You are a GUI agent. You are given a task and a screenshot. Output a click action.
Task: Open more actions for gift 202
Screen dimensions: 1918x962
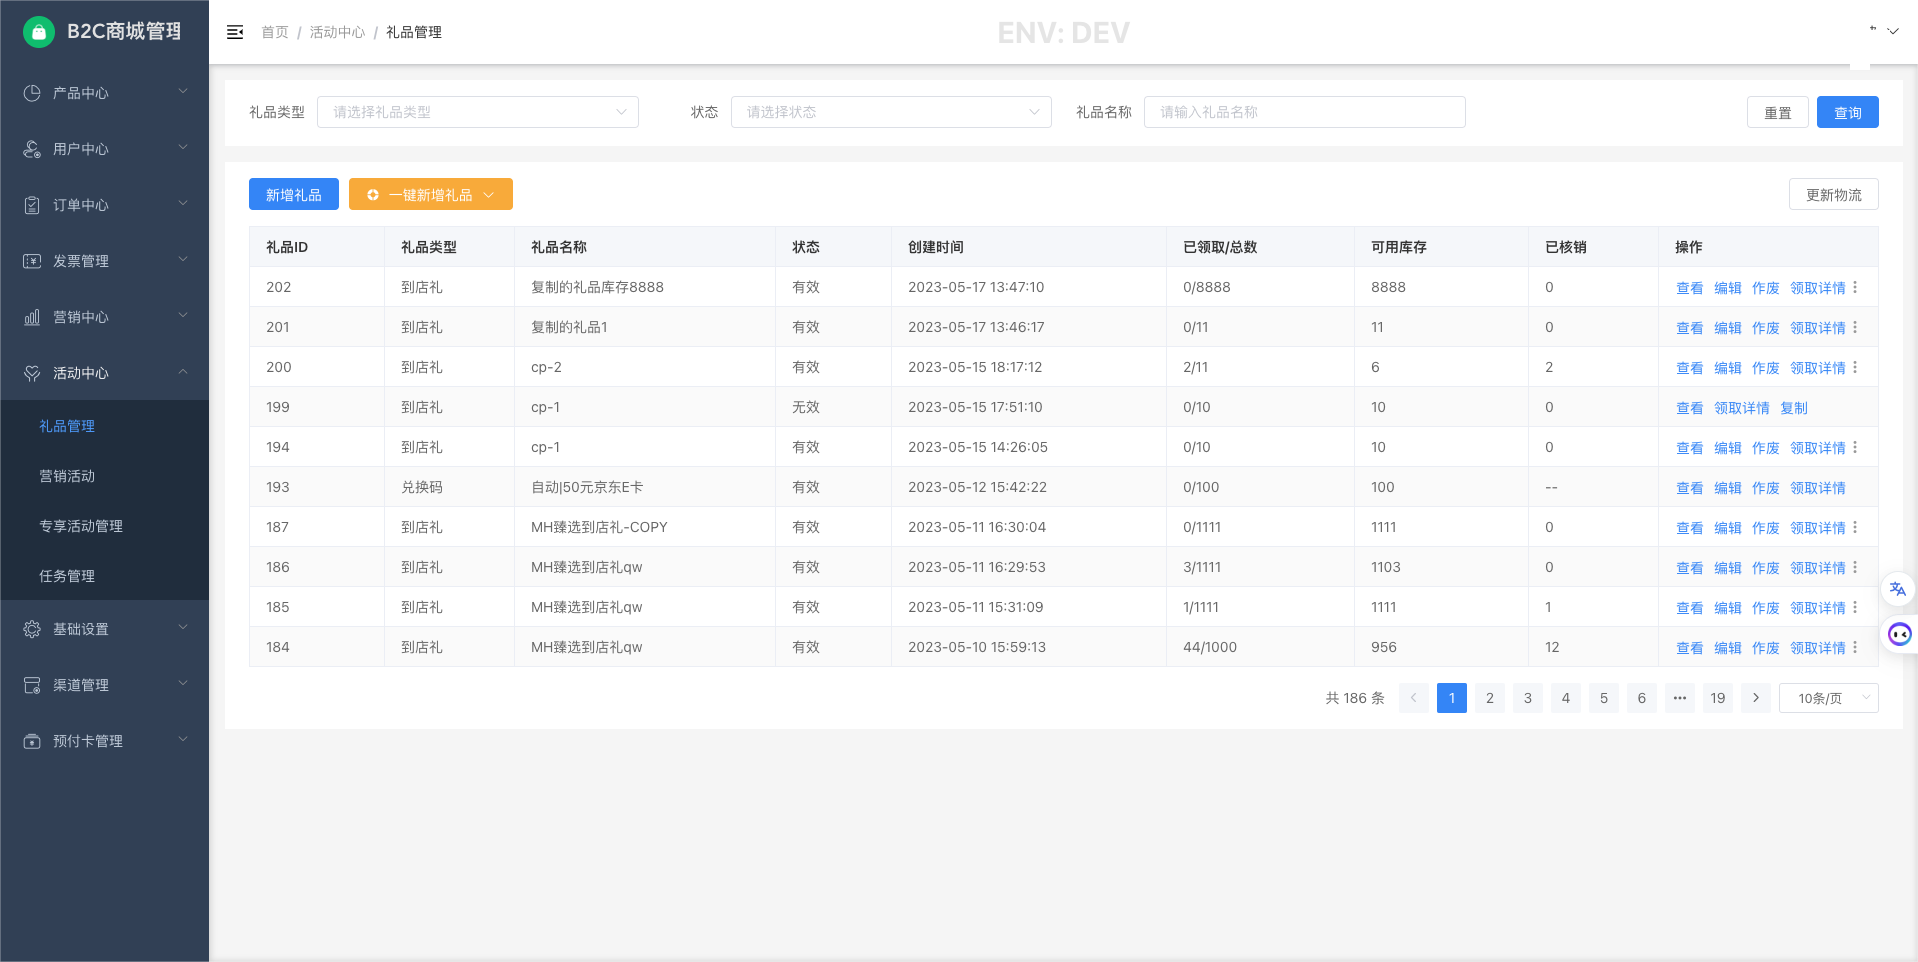1855,287
